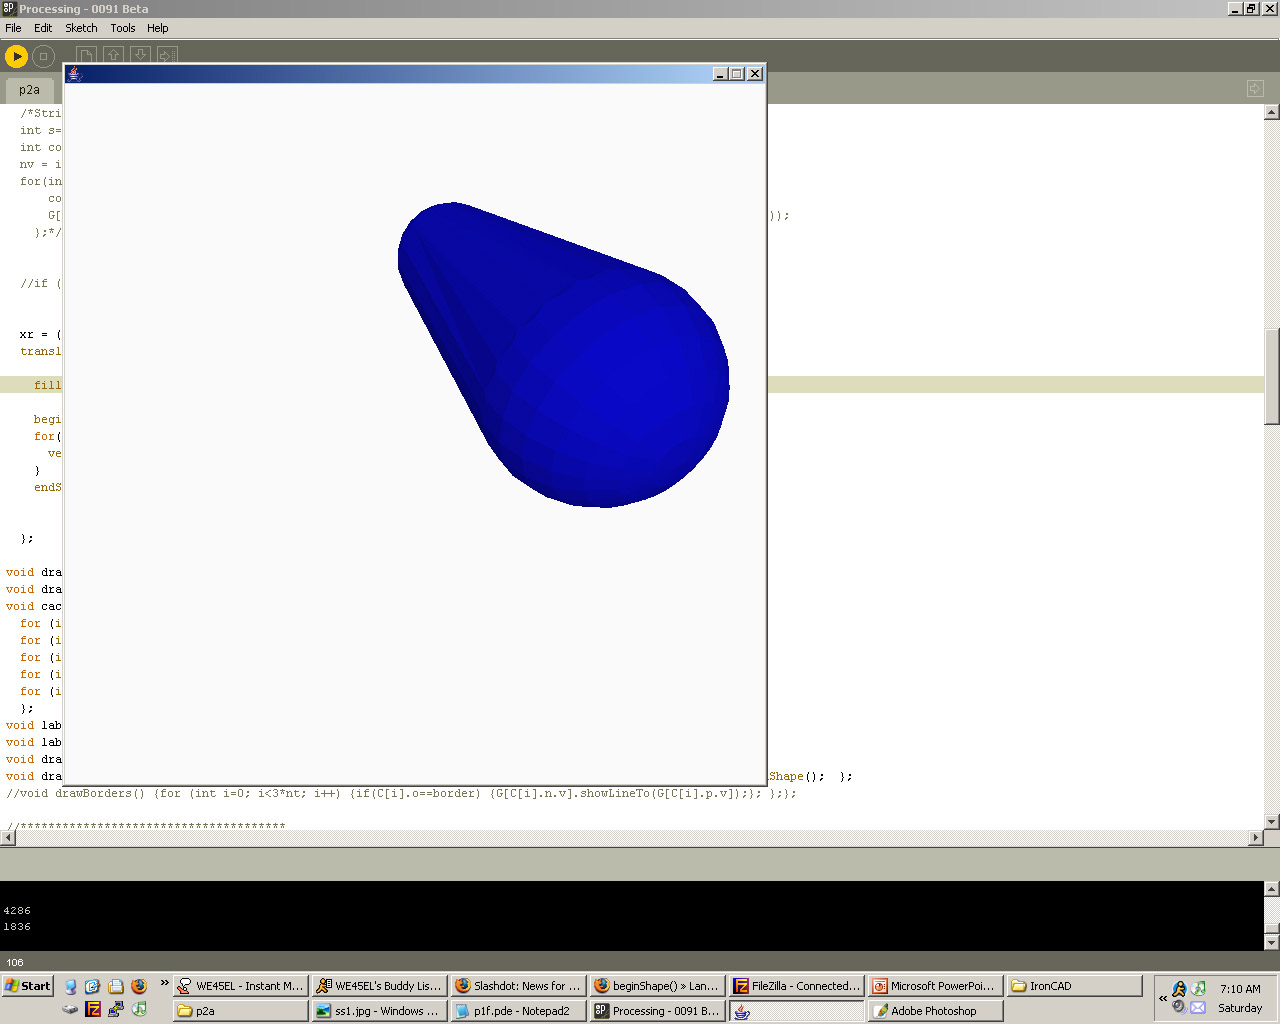Launch iTunes from quick launch

click(139, 1009)
